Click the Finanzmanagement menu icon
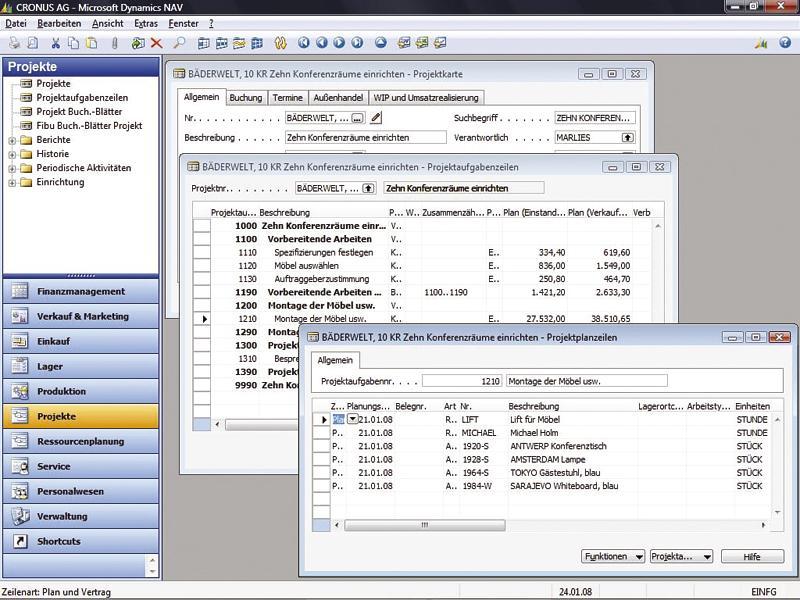The height and width of the screenshot is (600, 800). [19, 291]
